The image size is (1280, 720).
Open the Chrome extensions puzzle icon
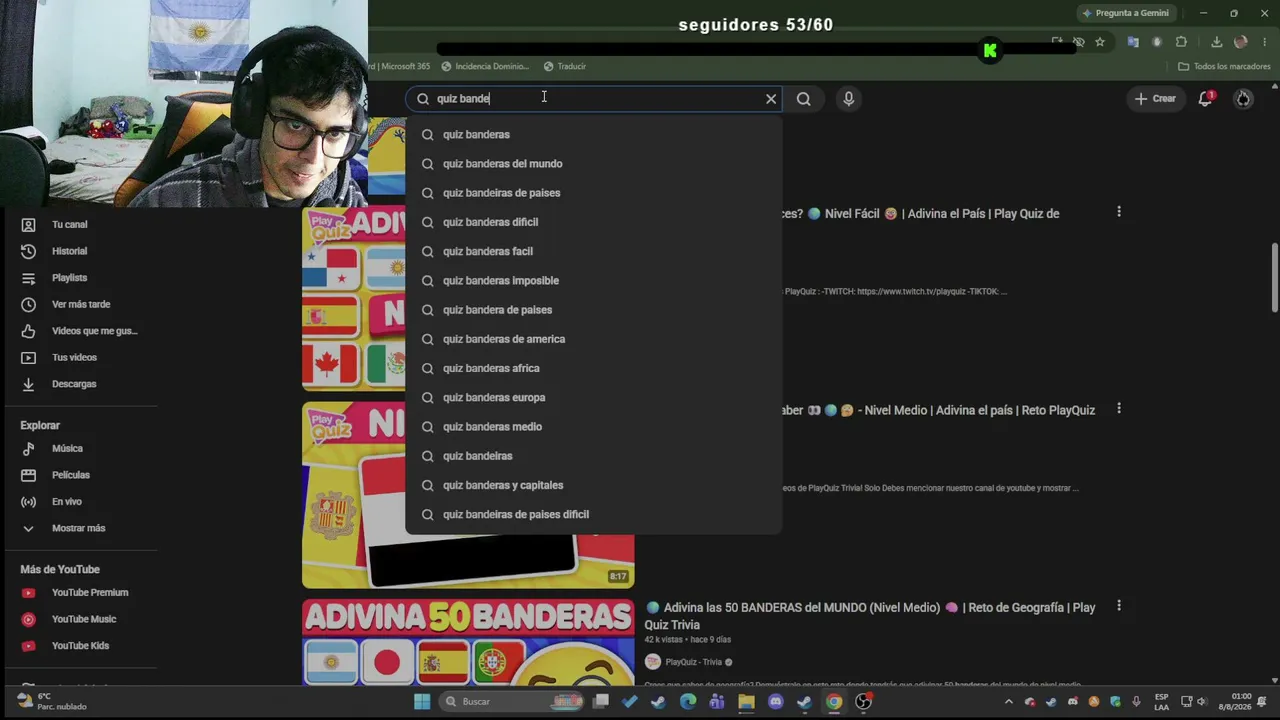[1181, 42]
